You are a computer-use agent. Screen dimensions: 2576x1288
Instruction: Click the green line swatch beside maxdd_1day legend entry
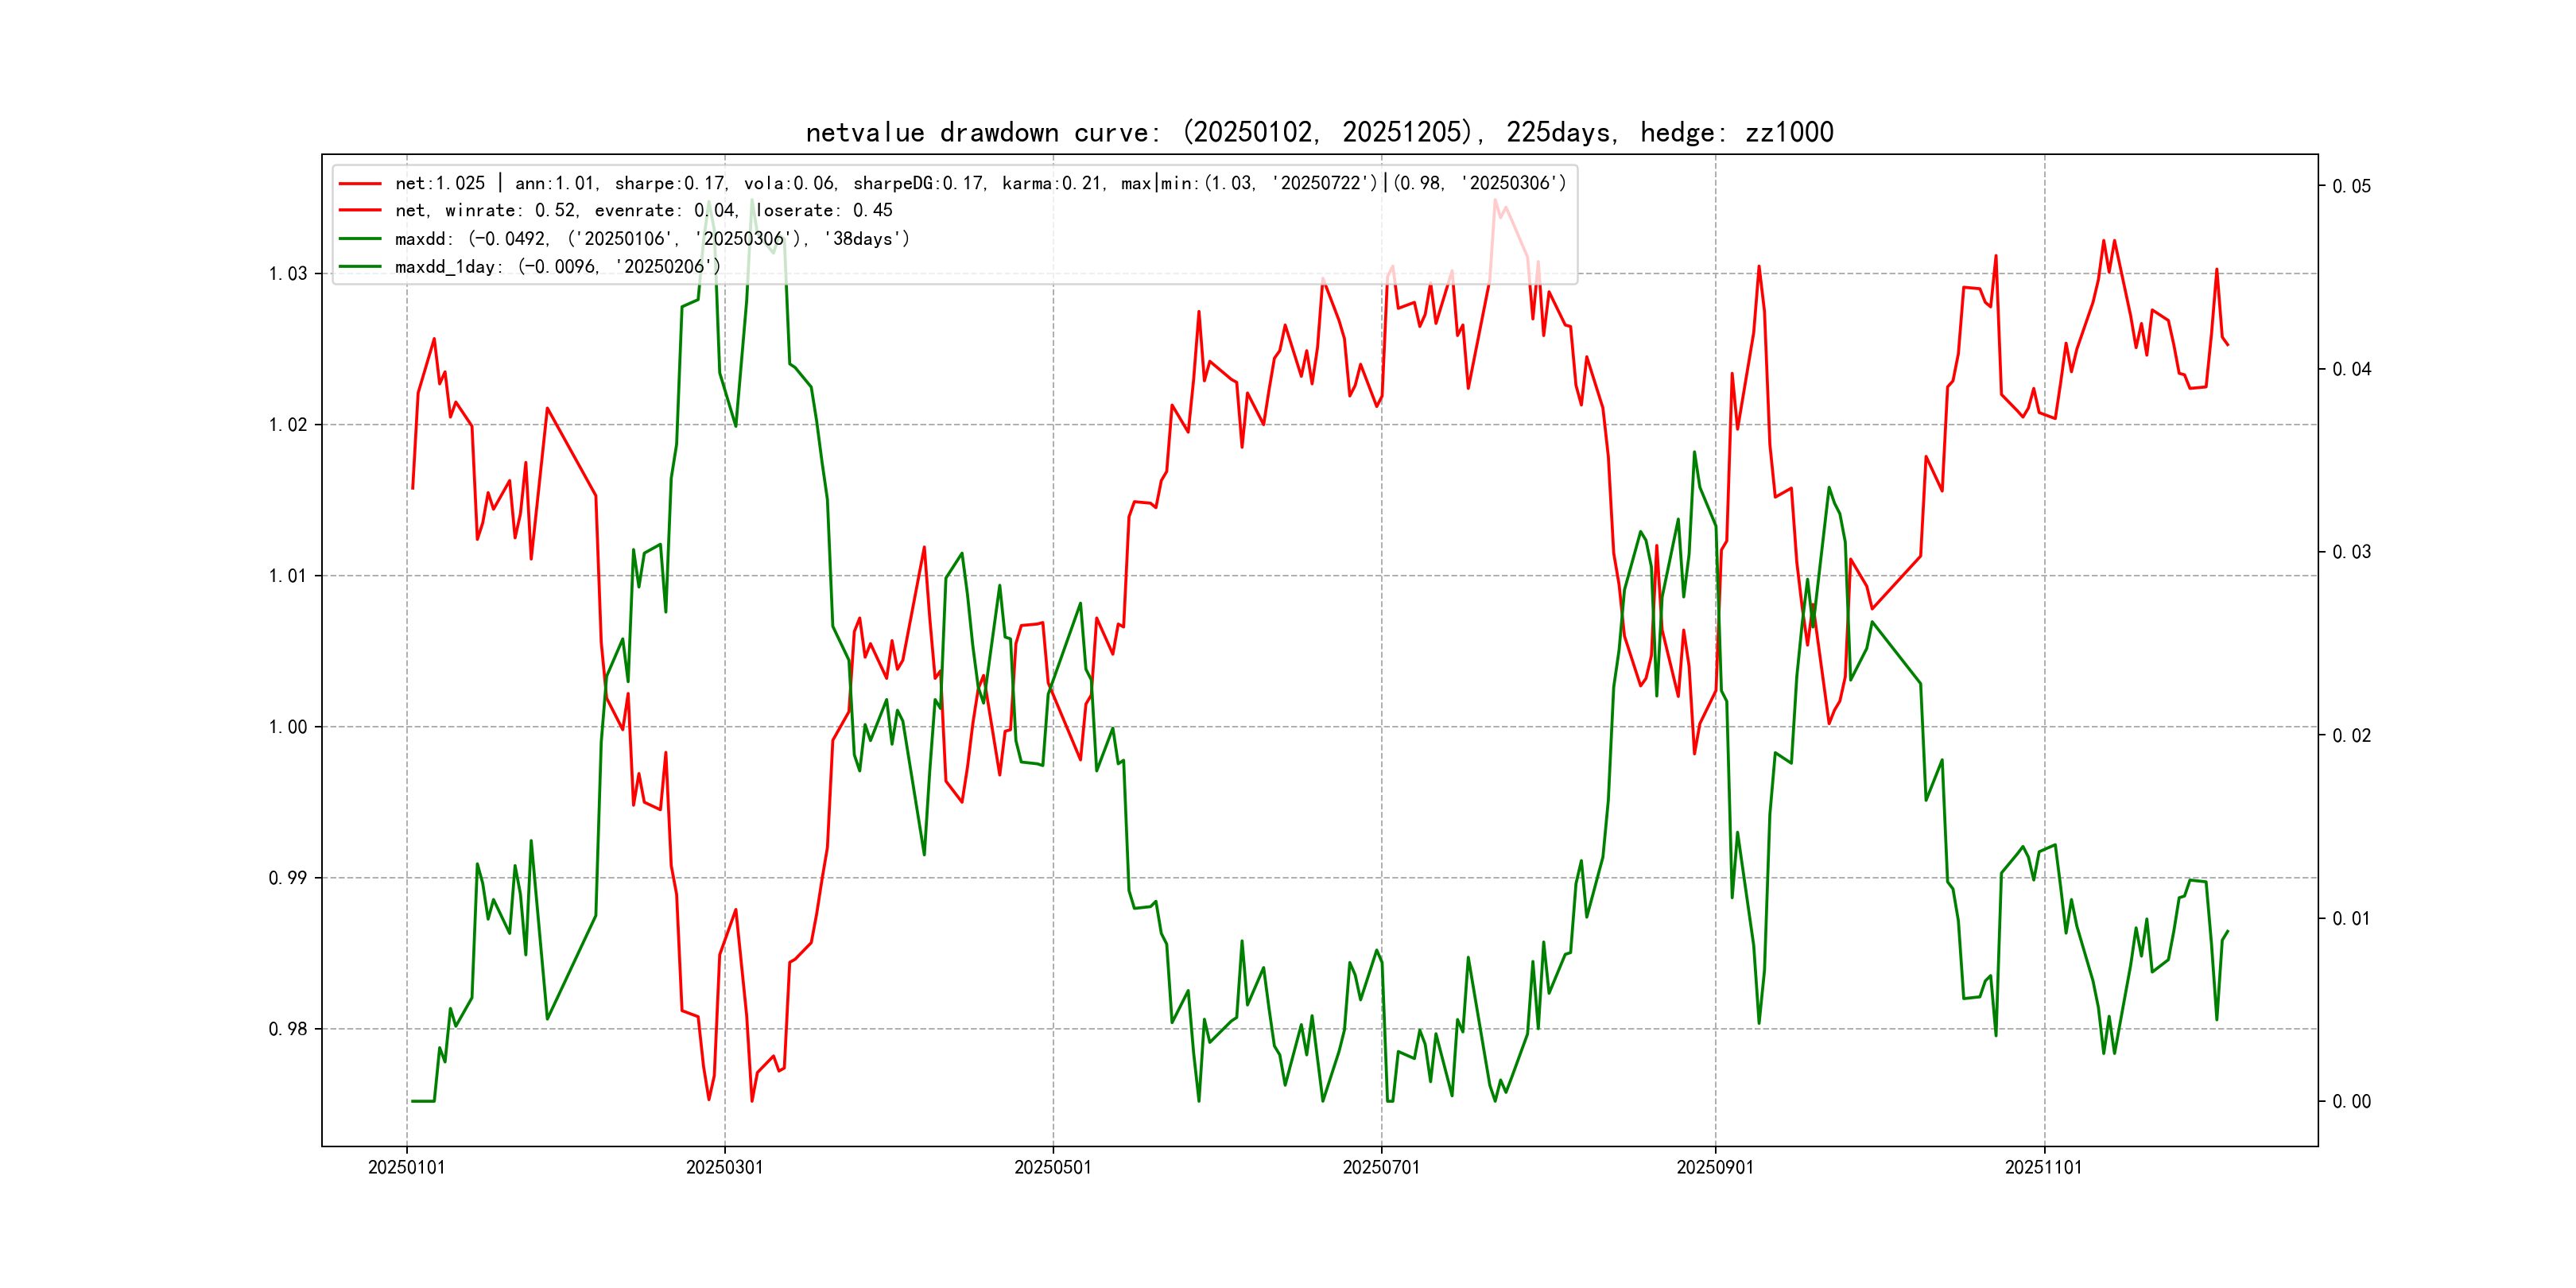point(359,267)
